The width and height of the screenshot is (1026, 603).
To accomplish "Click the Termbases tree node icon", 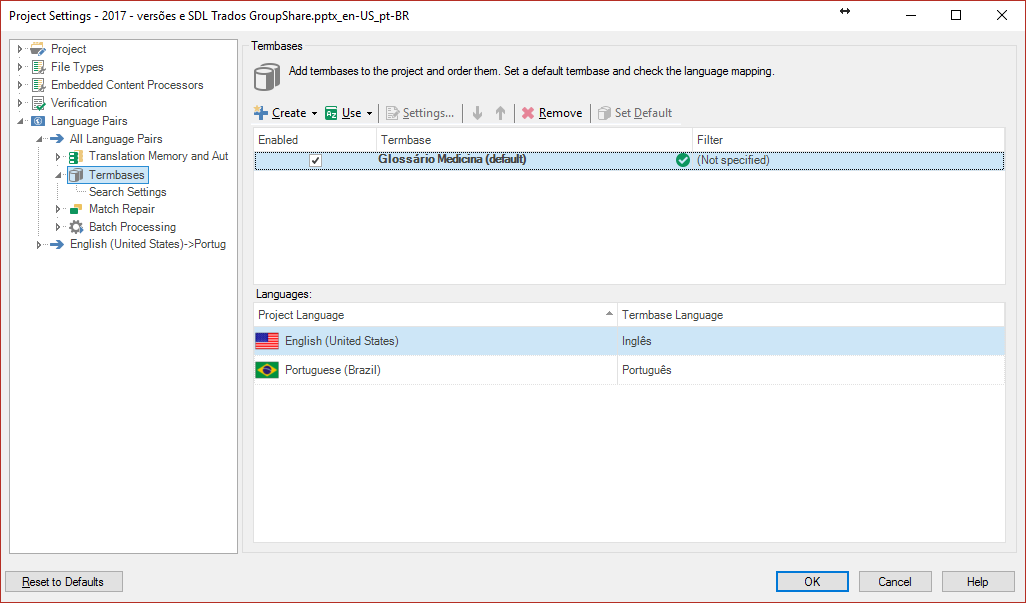I will pyautogui.click(x=76, y=175).
